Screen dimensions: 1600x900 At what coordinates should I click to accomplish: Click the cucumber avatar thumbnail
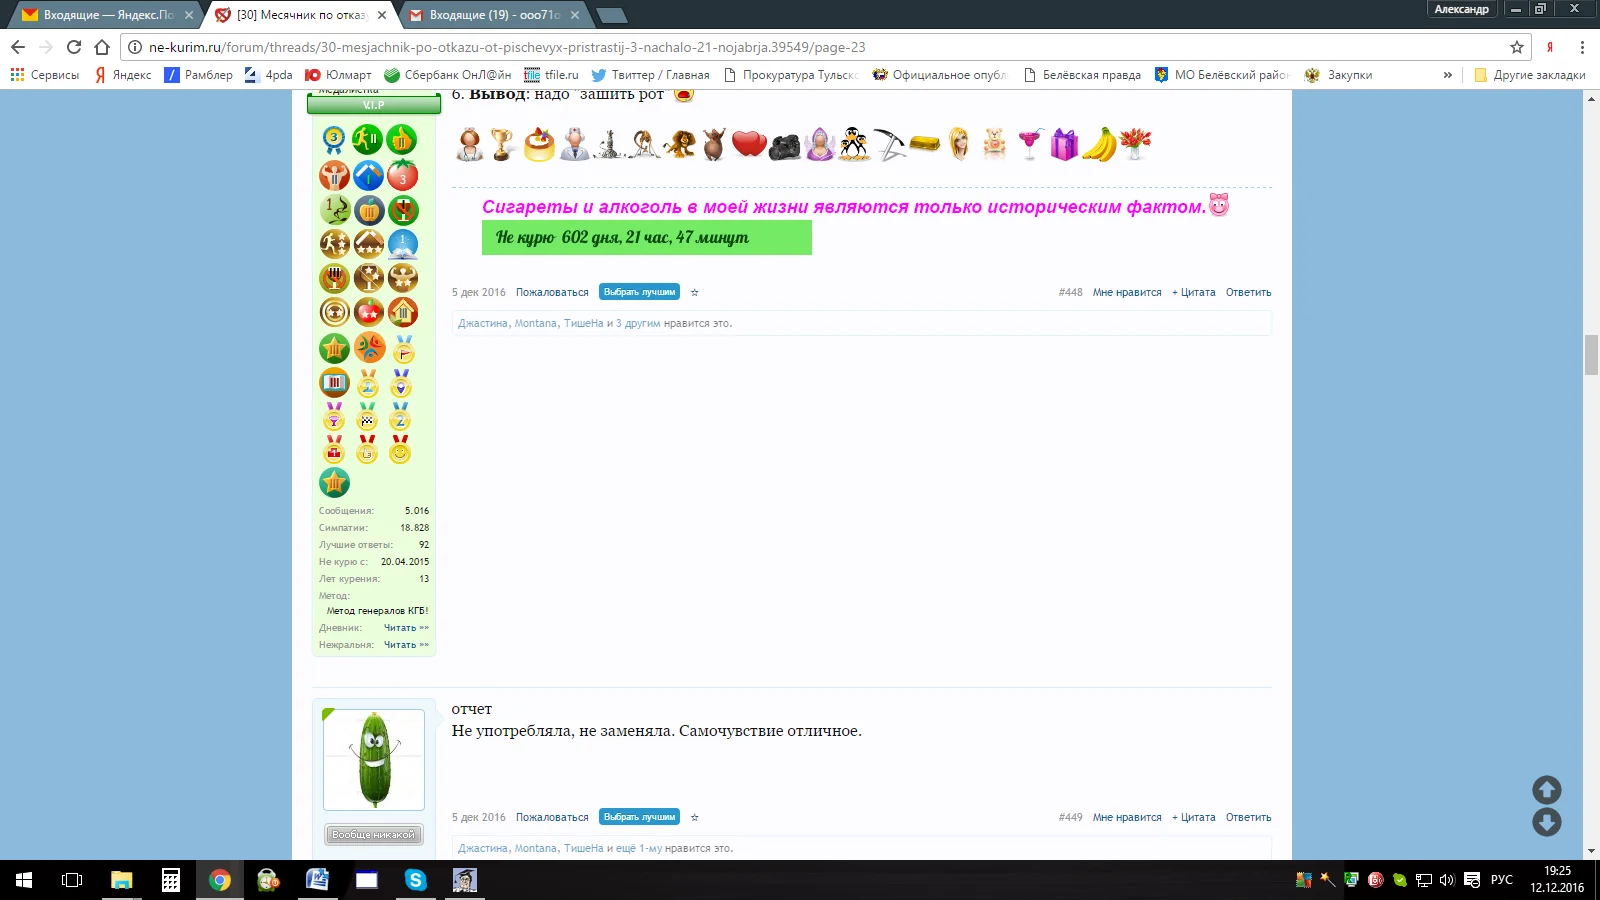click(374, 760)
